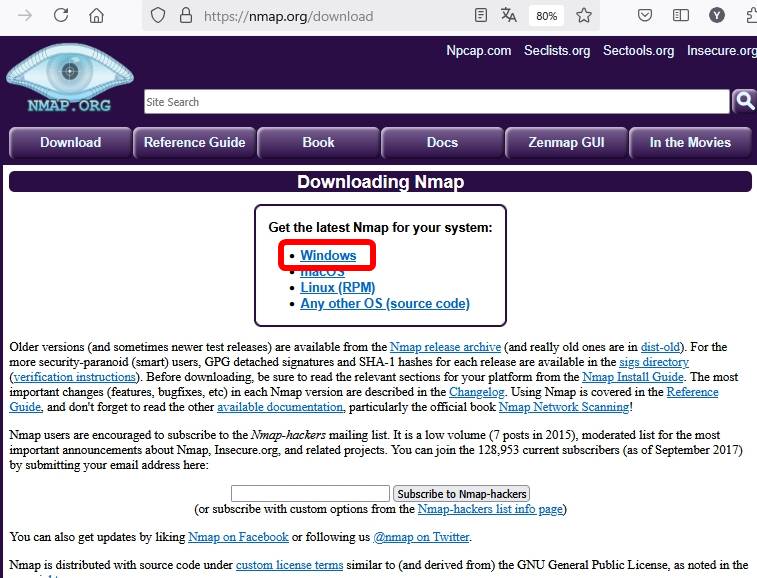
Task: Open the Npcap.com link
Action: tap(478, 51)
